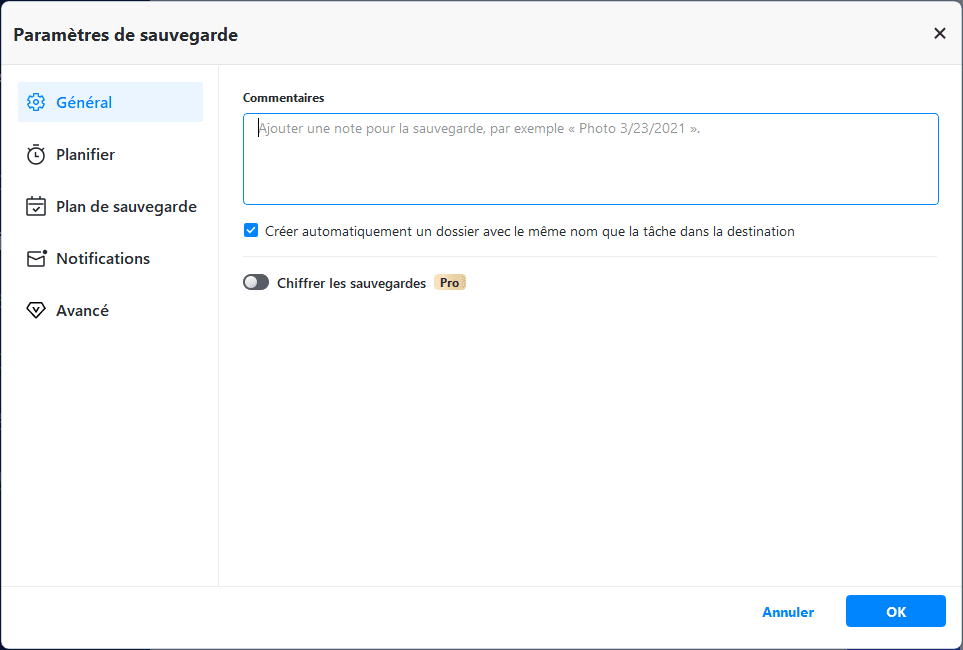The width and height of the screenshot is (963, 650).
Task: Close the Paramètres de sauvegarde dialog
Action: click(x=939, y=34)
